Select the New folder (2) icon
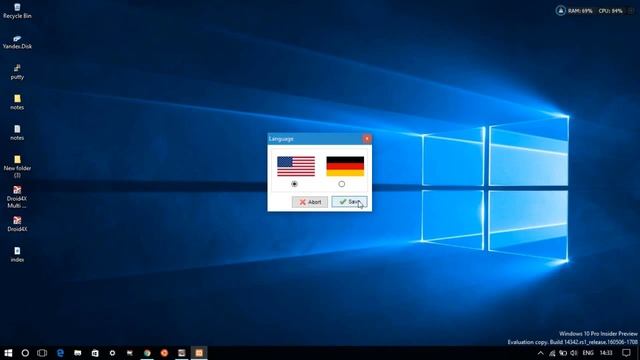The image size is (640, 360). click(17, 167)
